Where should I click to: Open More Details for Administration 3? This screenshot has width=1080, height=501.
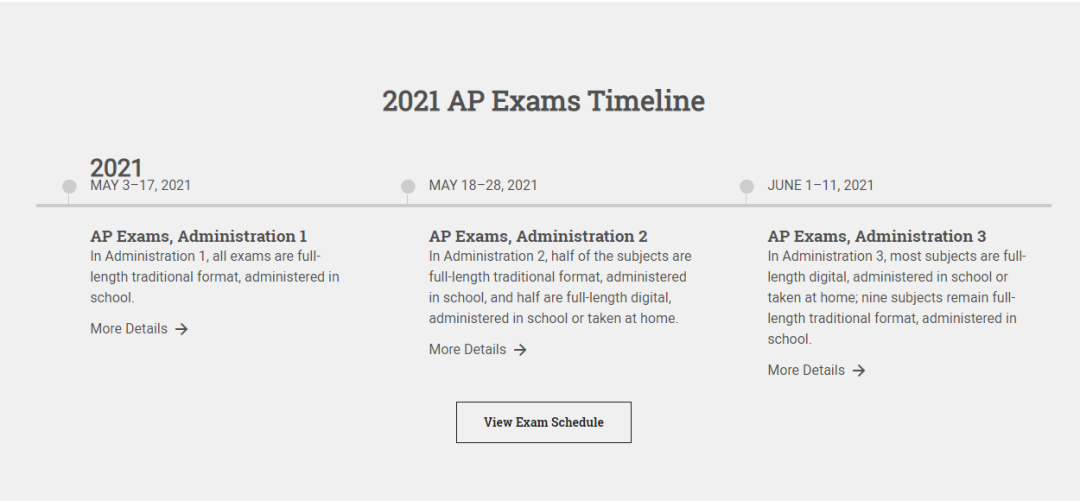point(816,370)
